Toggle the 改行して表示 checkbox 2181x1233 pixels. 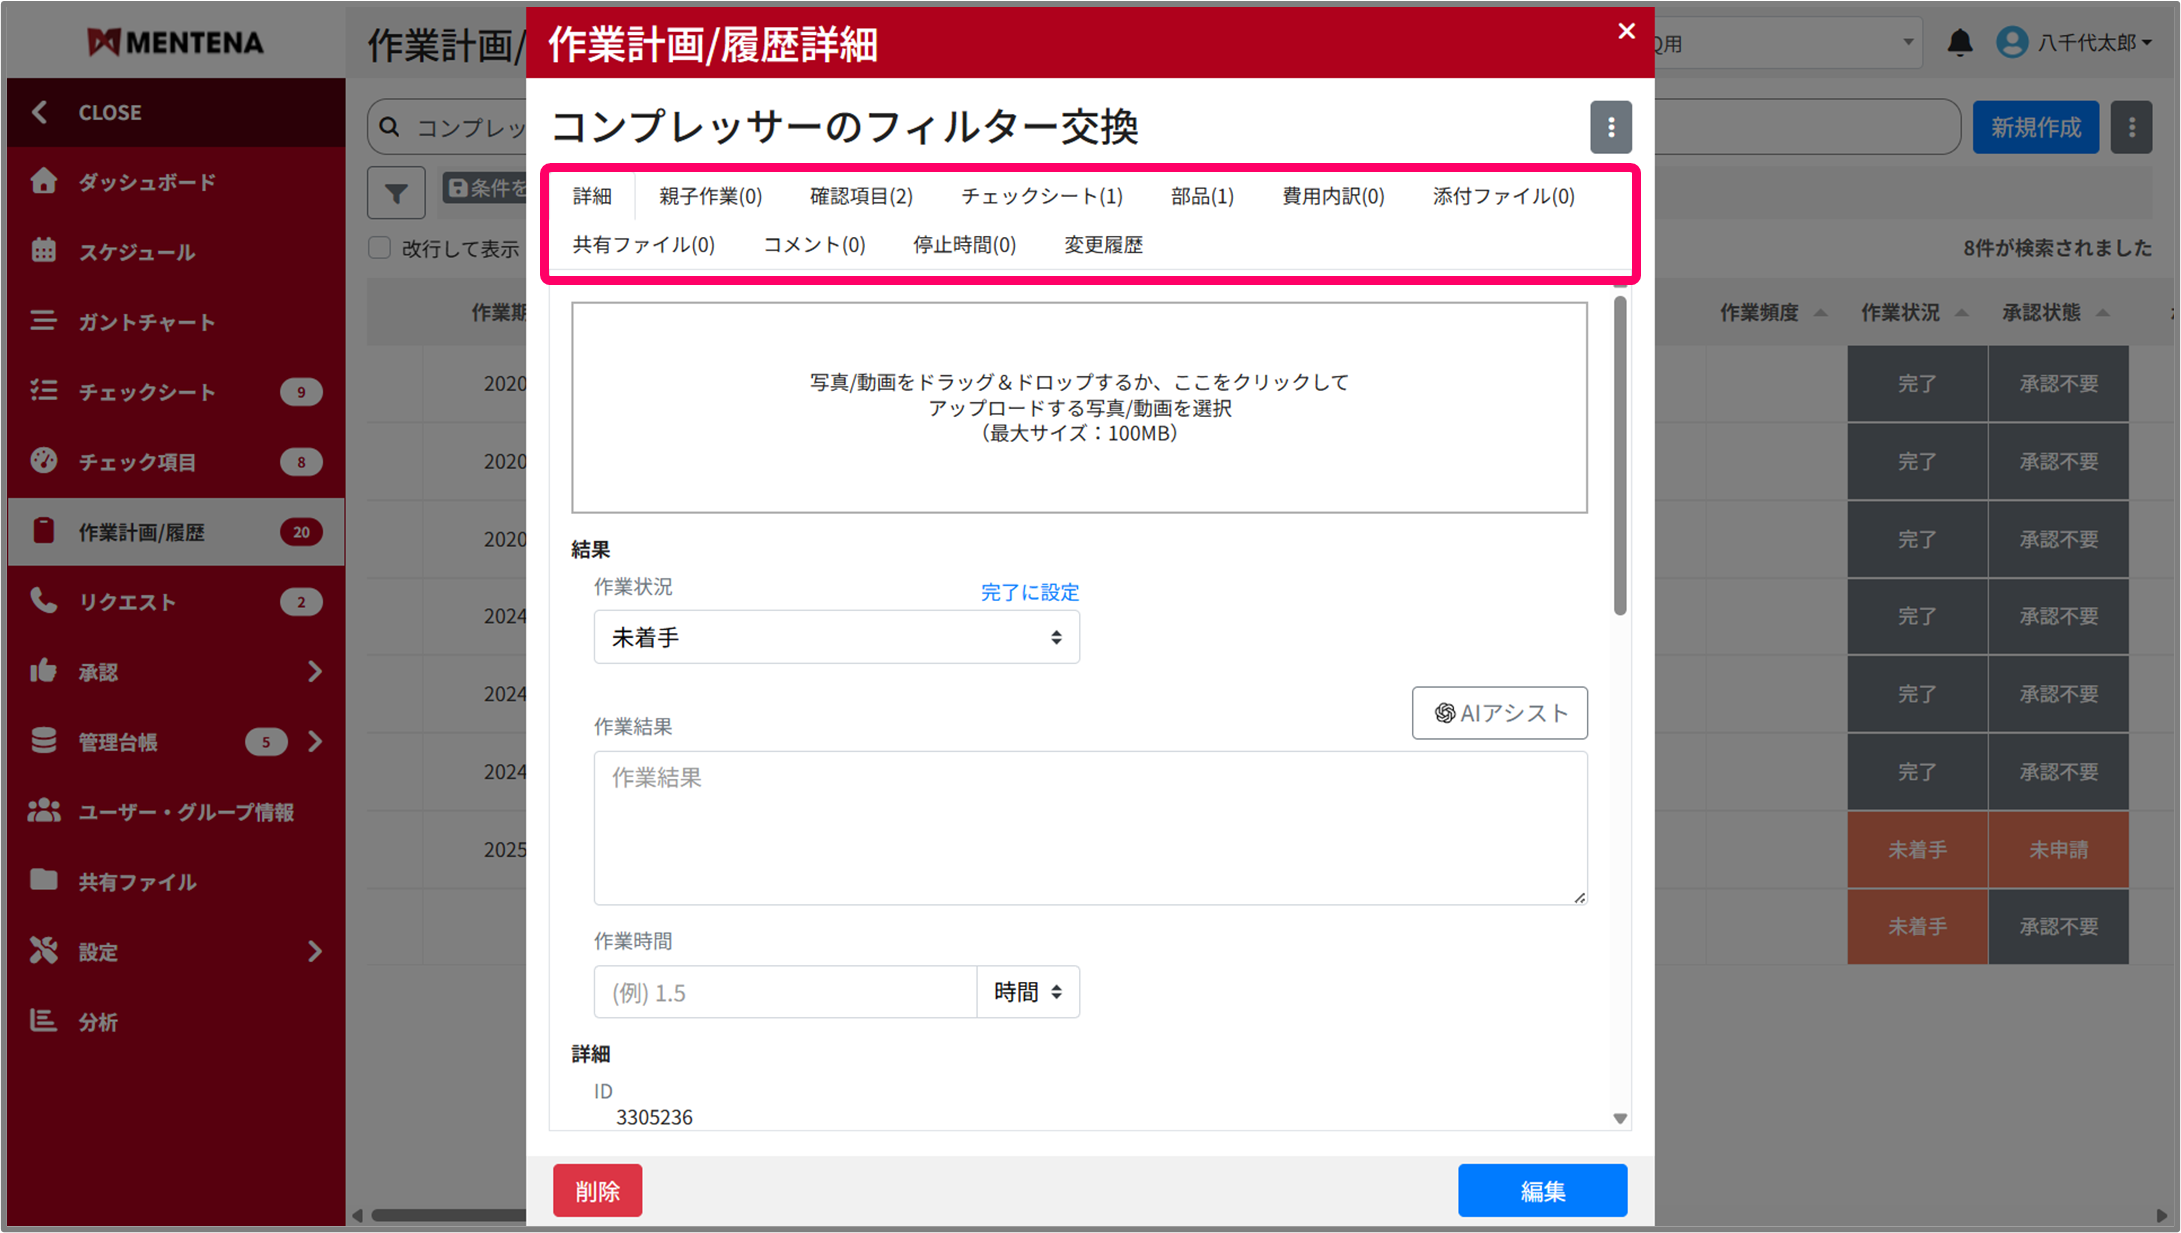(x=380, y=248)
